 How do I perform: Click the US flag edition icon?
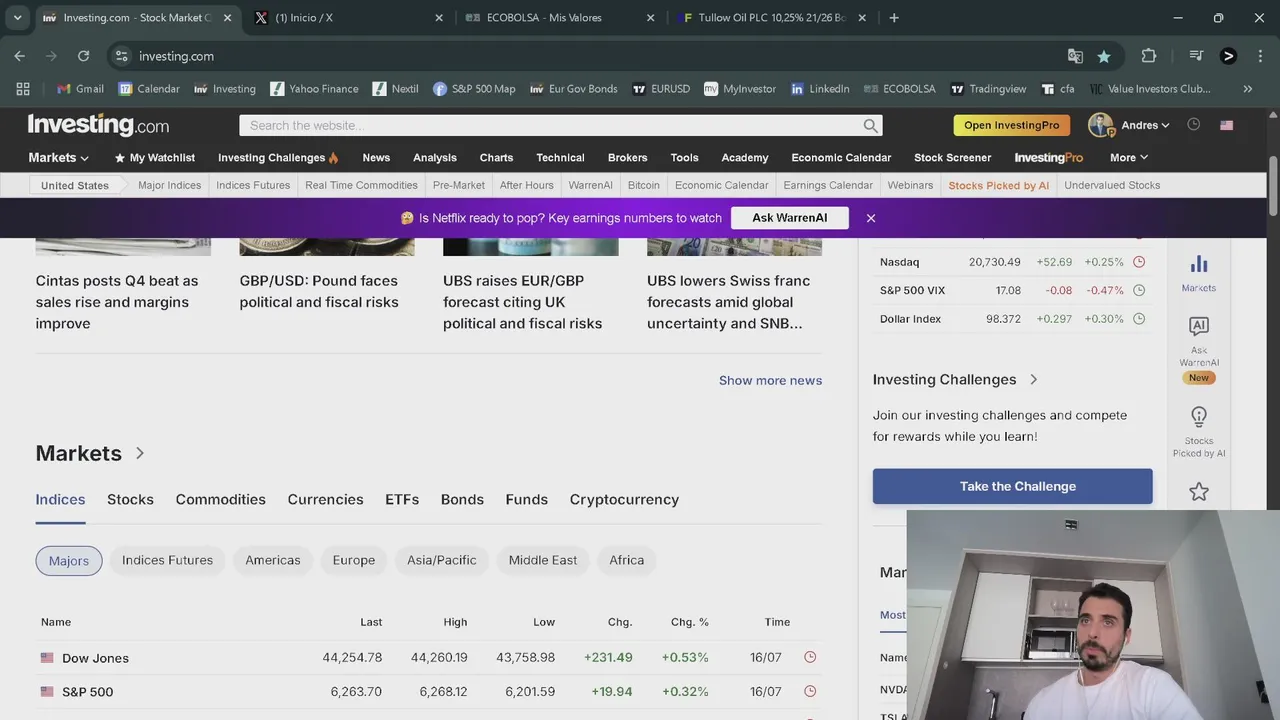pyautogui.click(x=1227, y=125)
